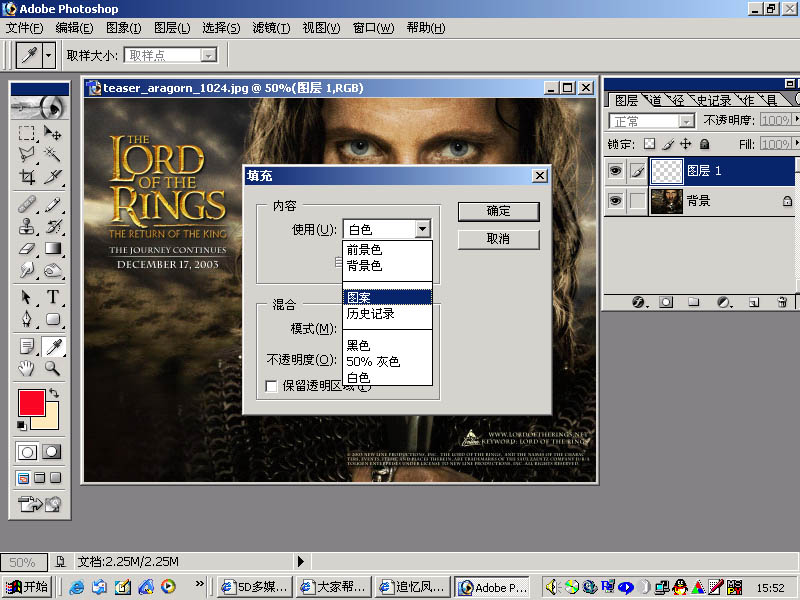Viewport: 800px width, 600px height.
Task: Select the Pen tool
Action: [x=27, y=319]
